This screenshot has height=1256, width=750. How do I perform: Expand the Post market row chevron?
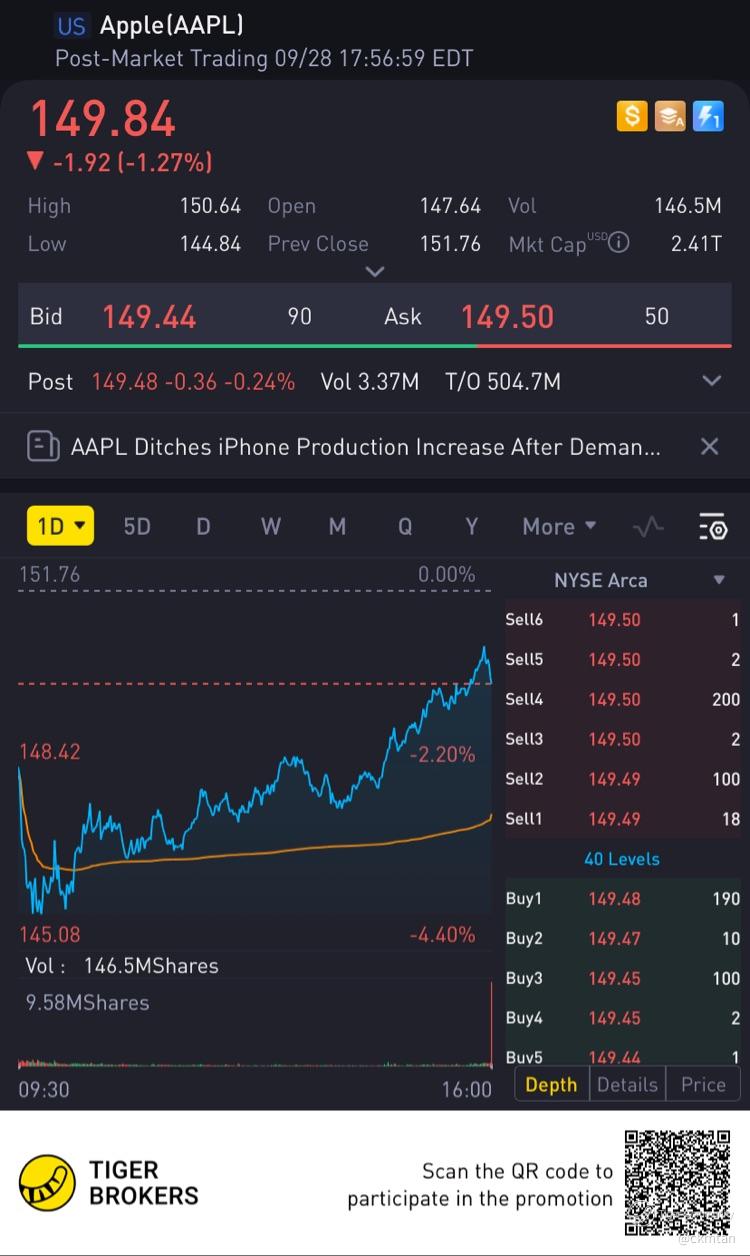point(712,381)
